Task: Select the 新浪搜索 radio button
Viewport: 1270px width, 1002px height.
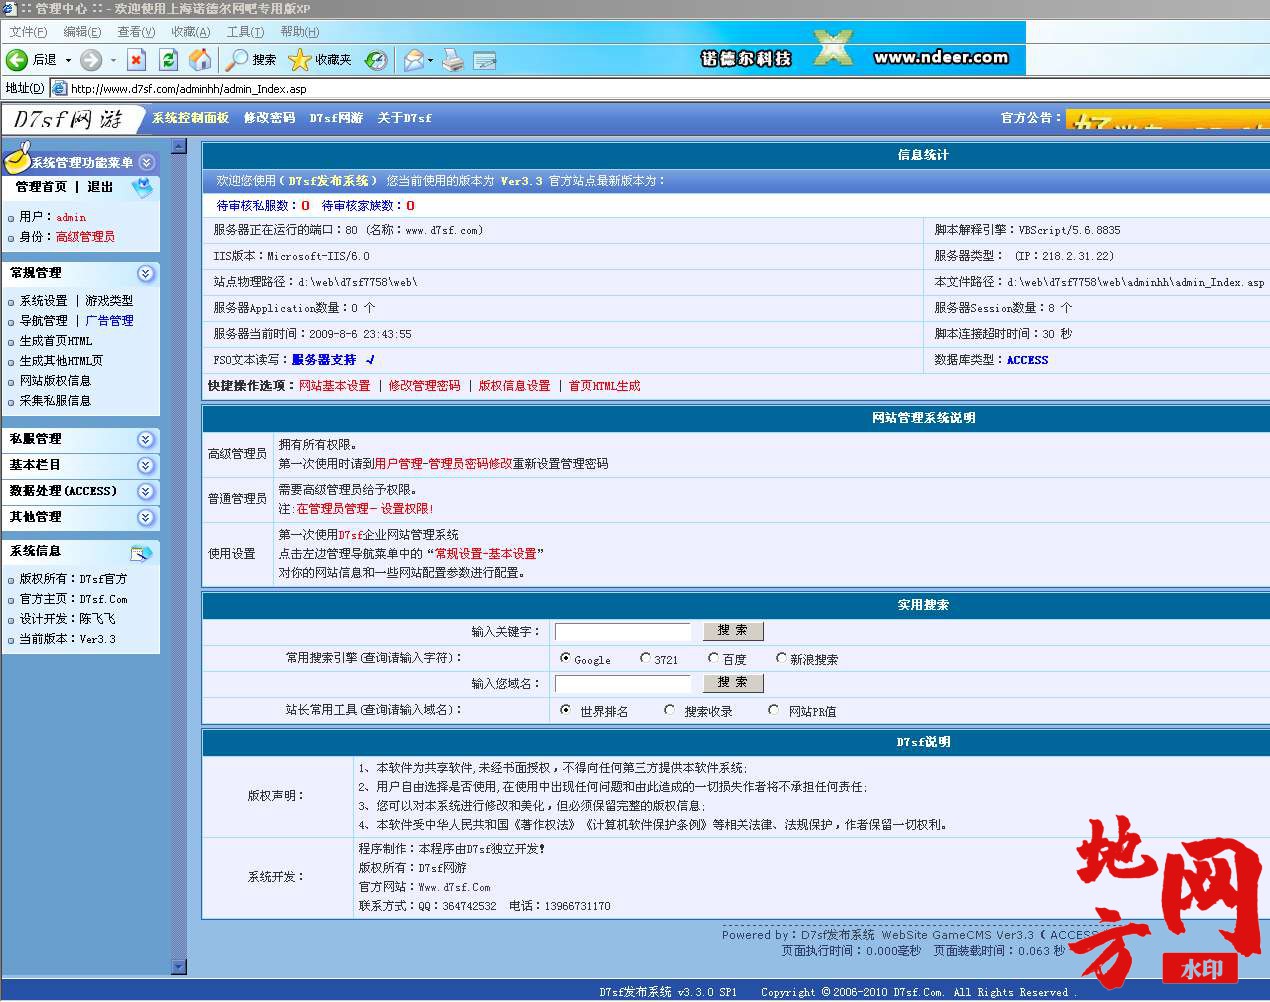Action: coord(781,658)
